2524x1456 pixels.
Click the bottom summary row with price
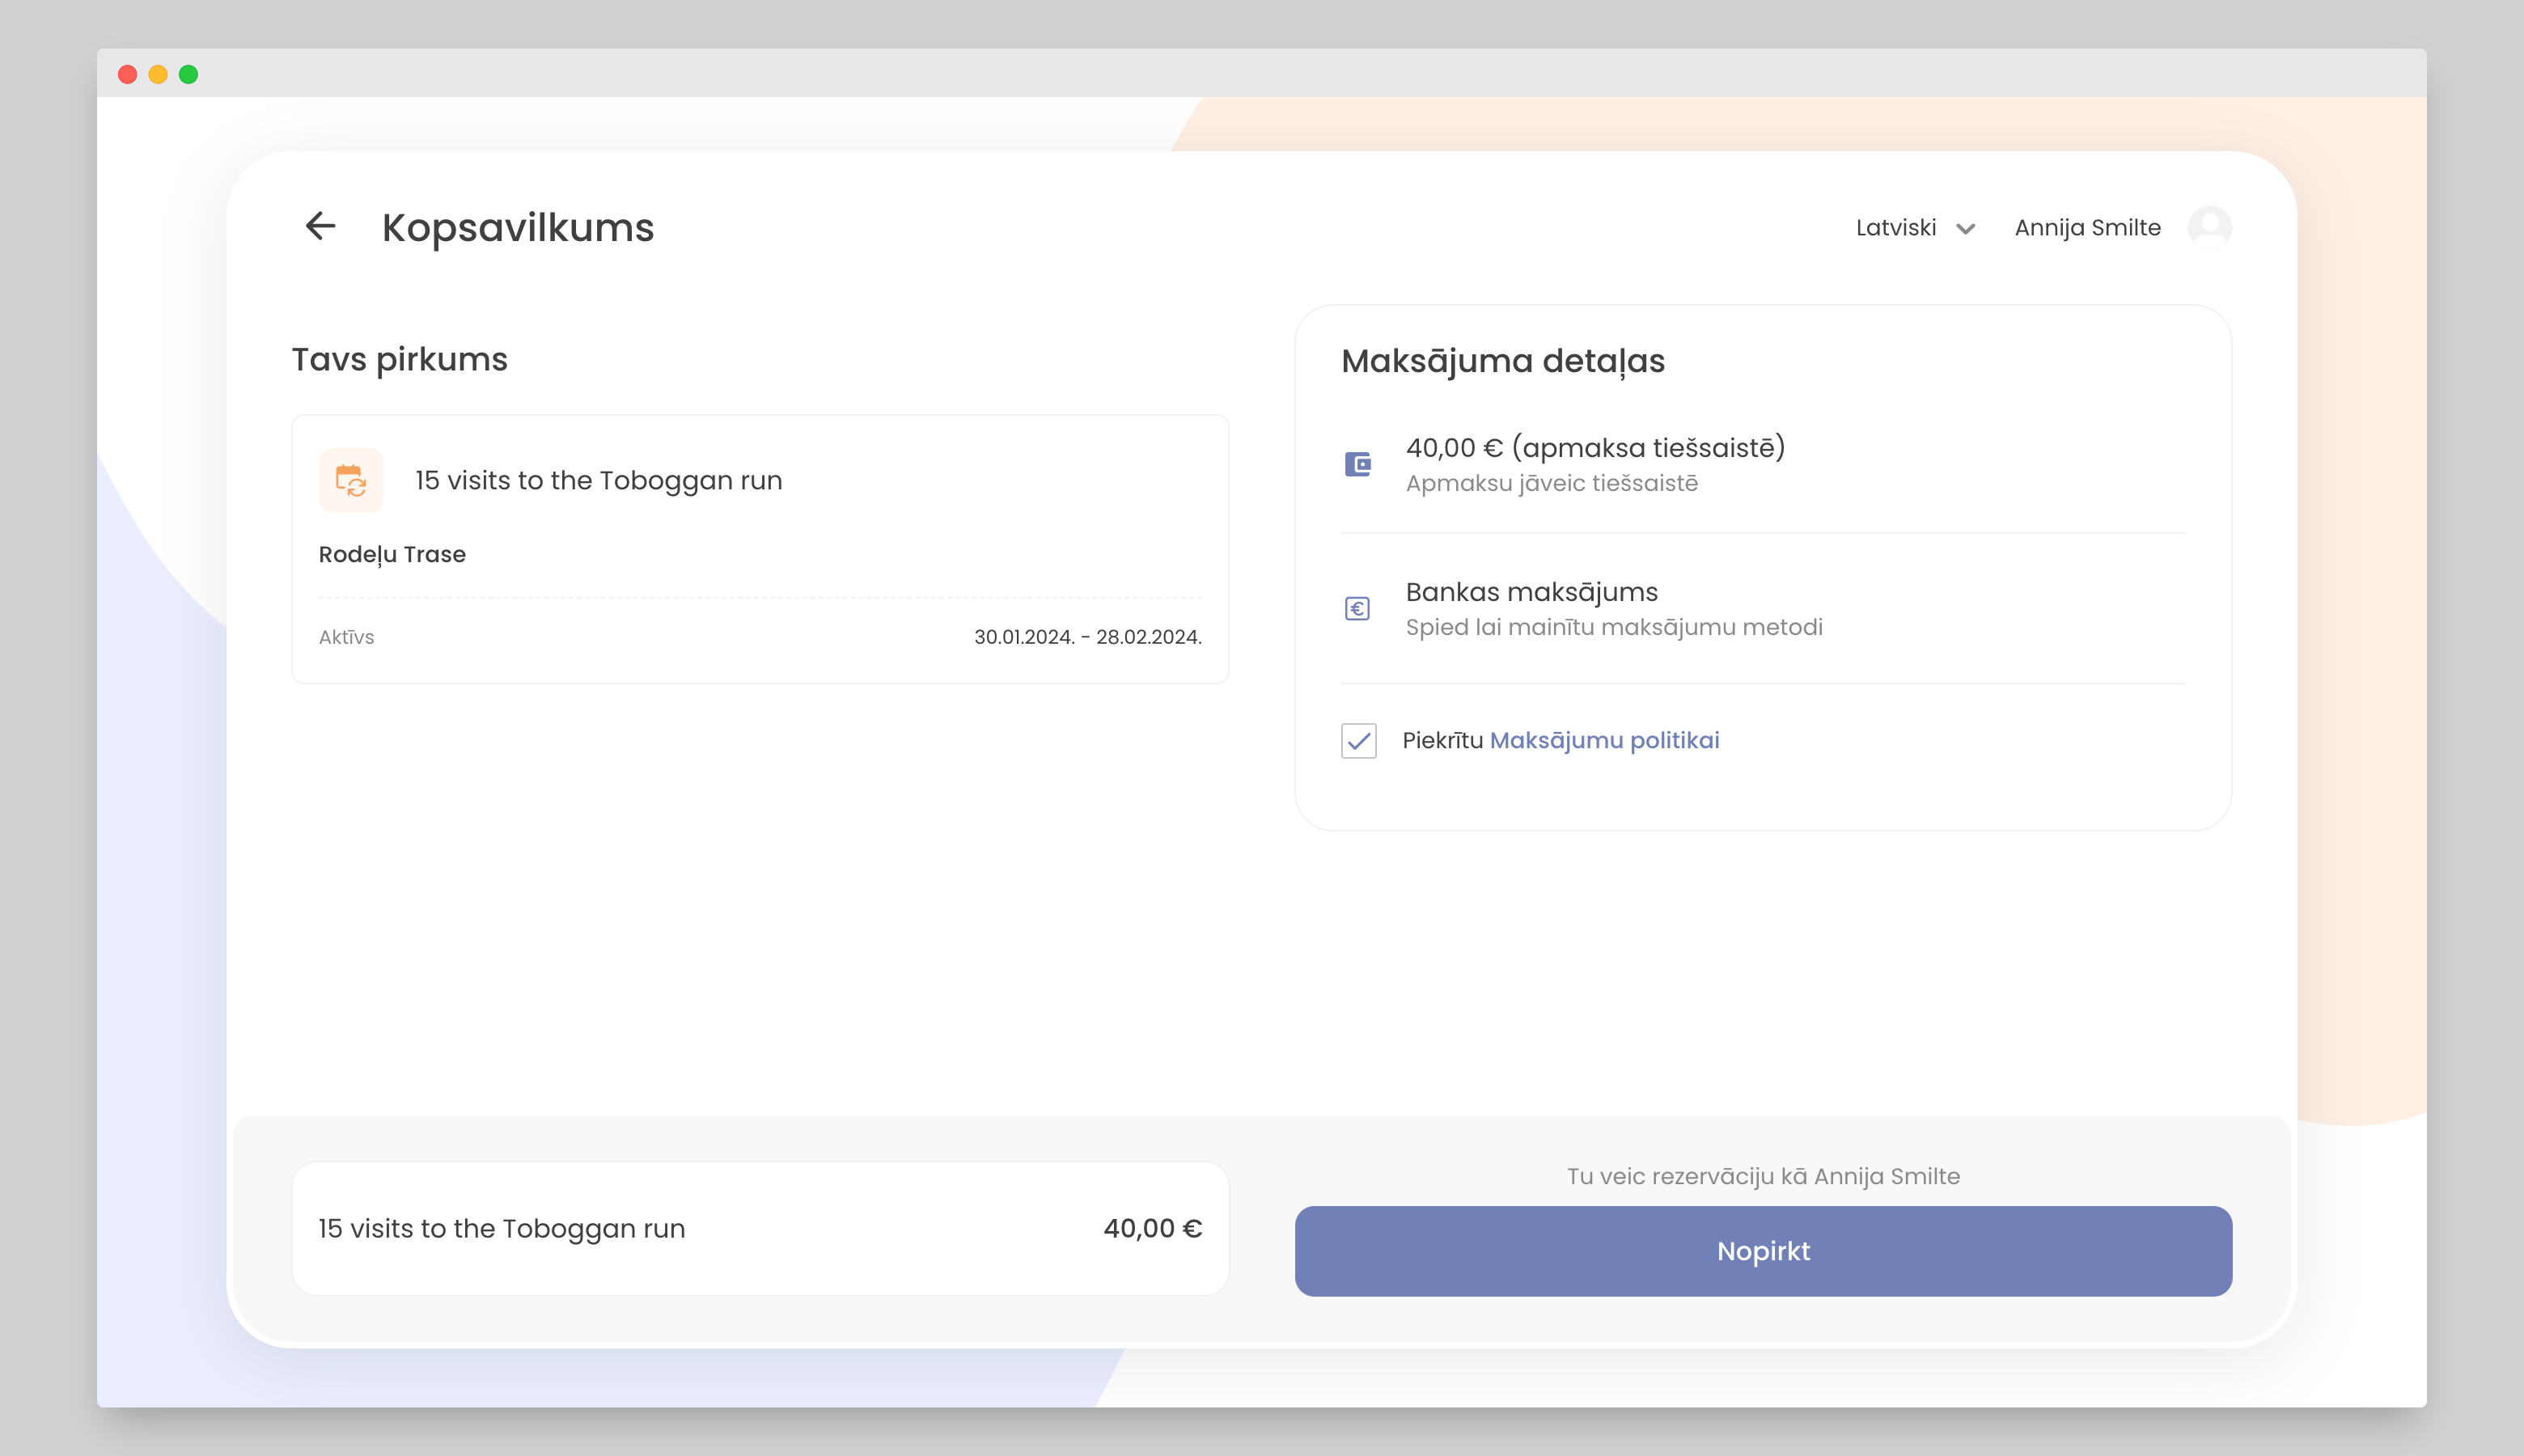pyautogui.click(x=760, y=1229)
